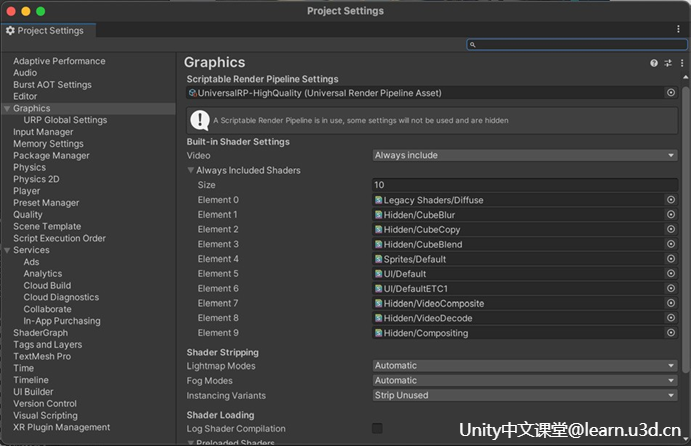Open object picker for Element 4 shader
This screenshot has width=691, height=446.
[x=671, y=259]
